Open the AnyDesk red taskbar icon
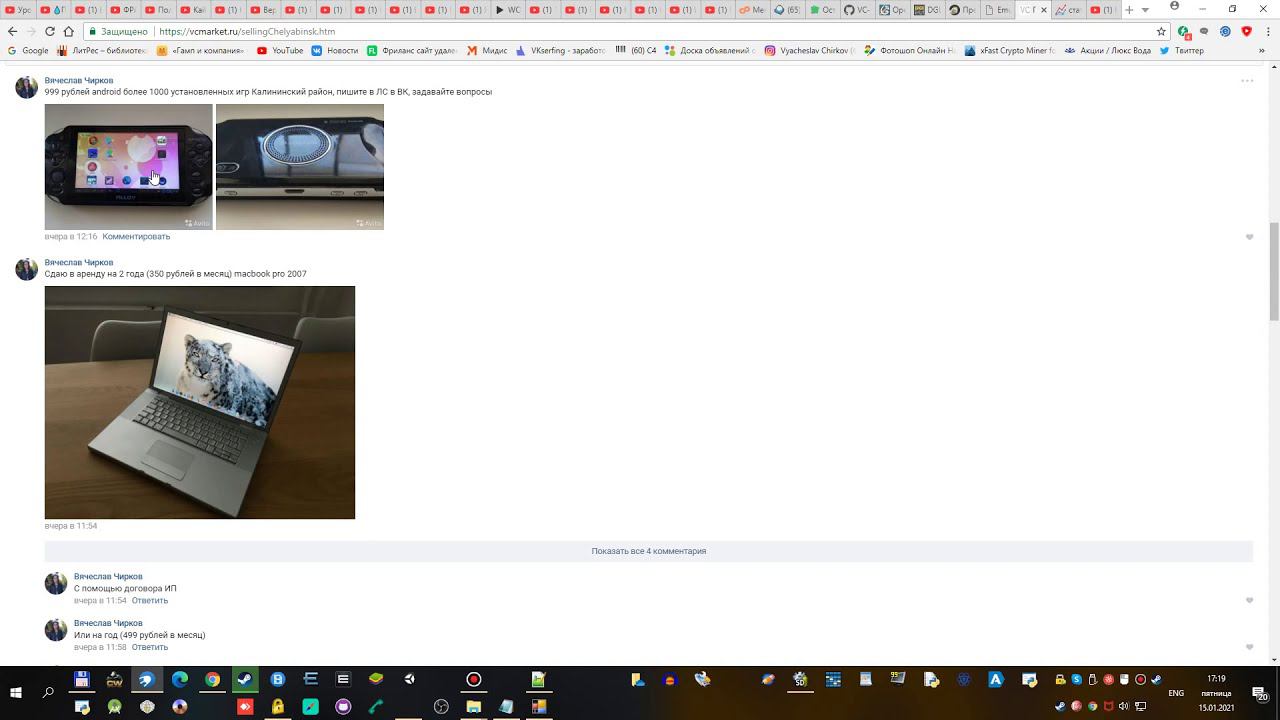Screen dimensions: 1280x720 tap(245, 707)
